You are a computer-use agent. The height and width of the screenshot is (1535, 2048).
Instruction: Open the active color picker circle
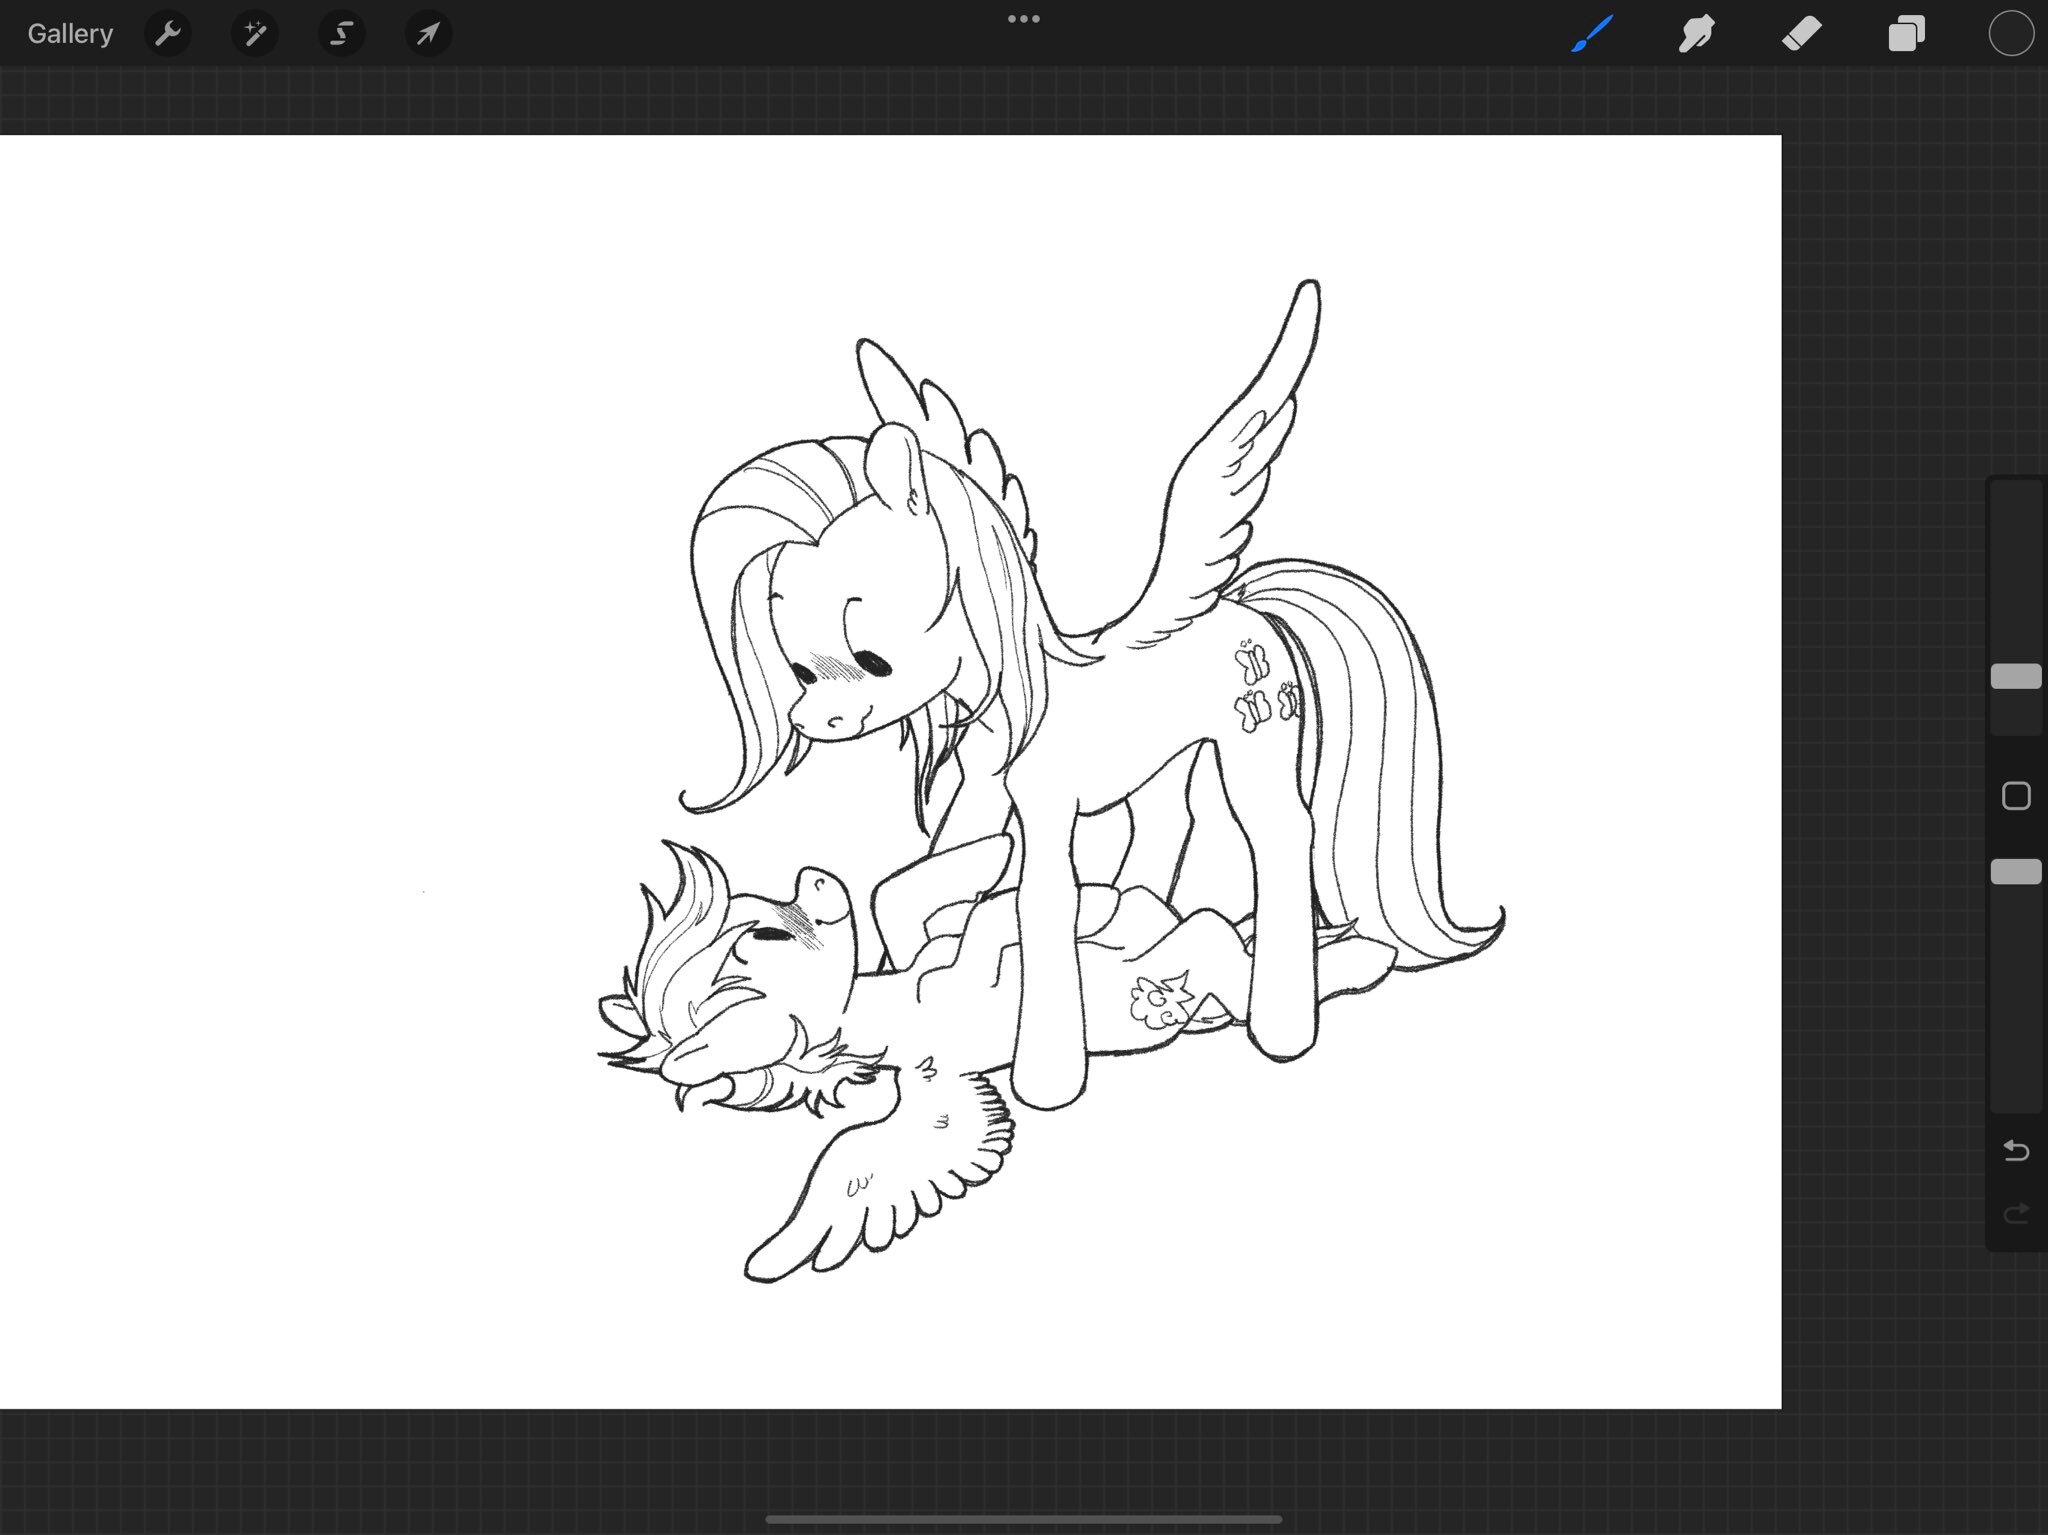[x=2011, y=34]
